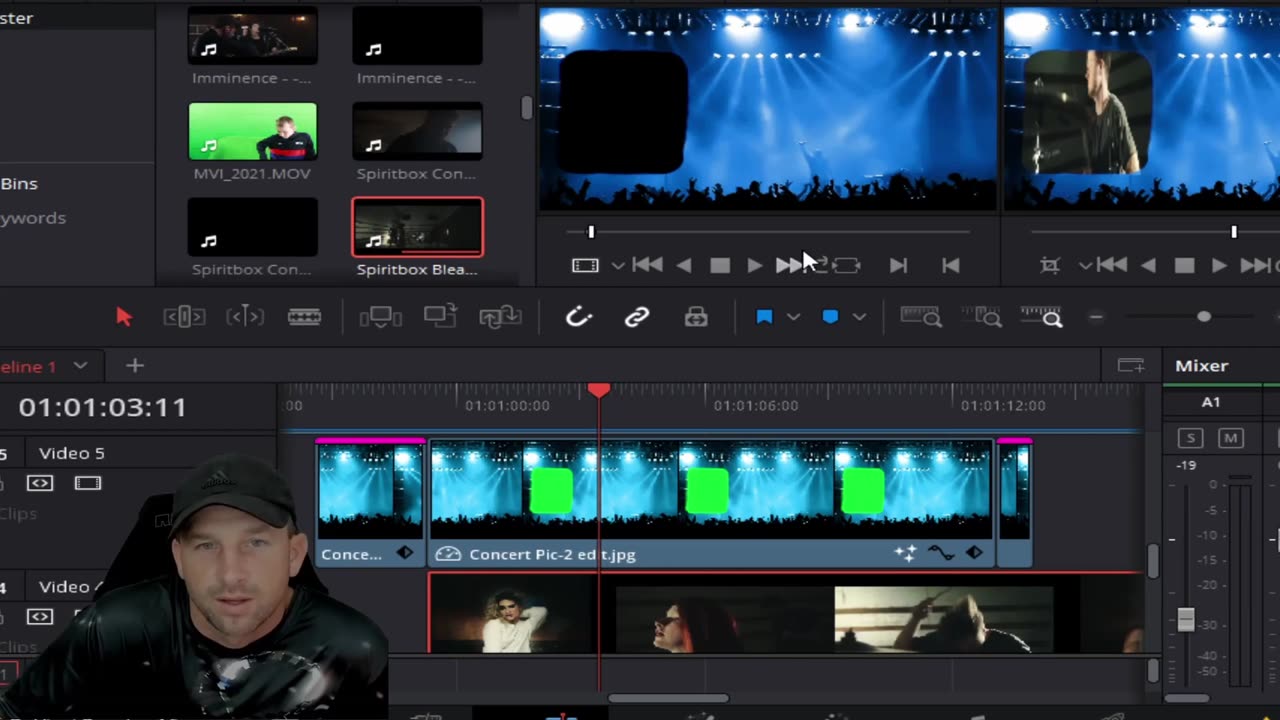Click the clip's curve editor icon
The height and width of the screenshot is (720, 1280).
point(941,553)
